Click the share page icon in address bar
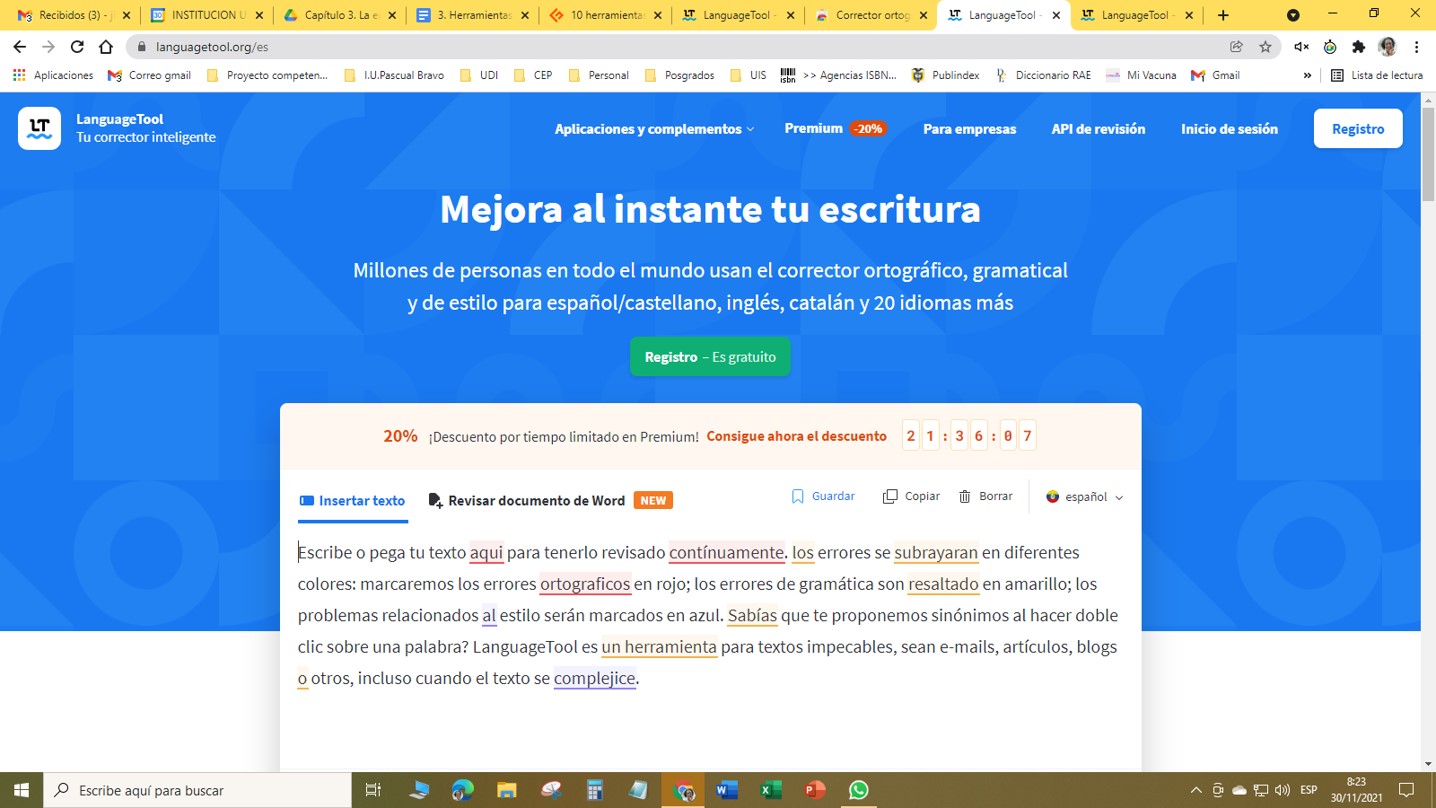The width and height of the screenshot is (1436, 808). tap(1236, 47)
